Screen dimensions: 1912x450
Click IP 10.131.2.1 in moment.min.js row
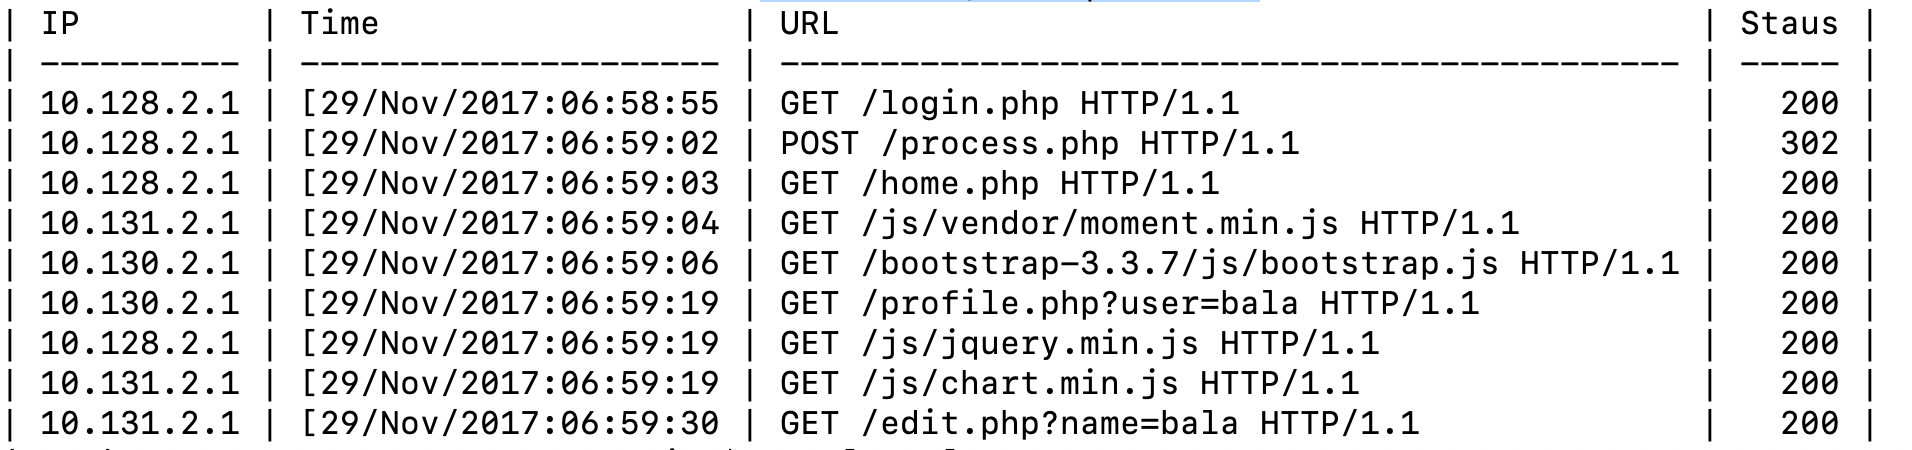[140, 224]
